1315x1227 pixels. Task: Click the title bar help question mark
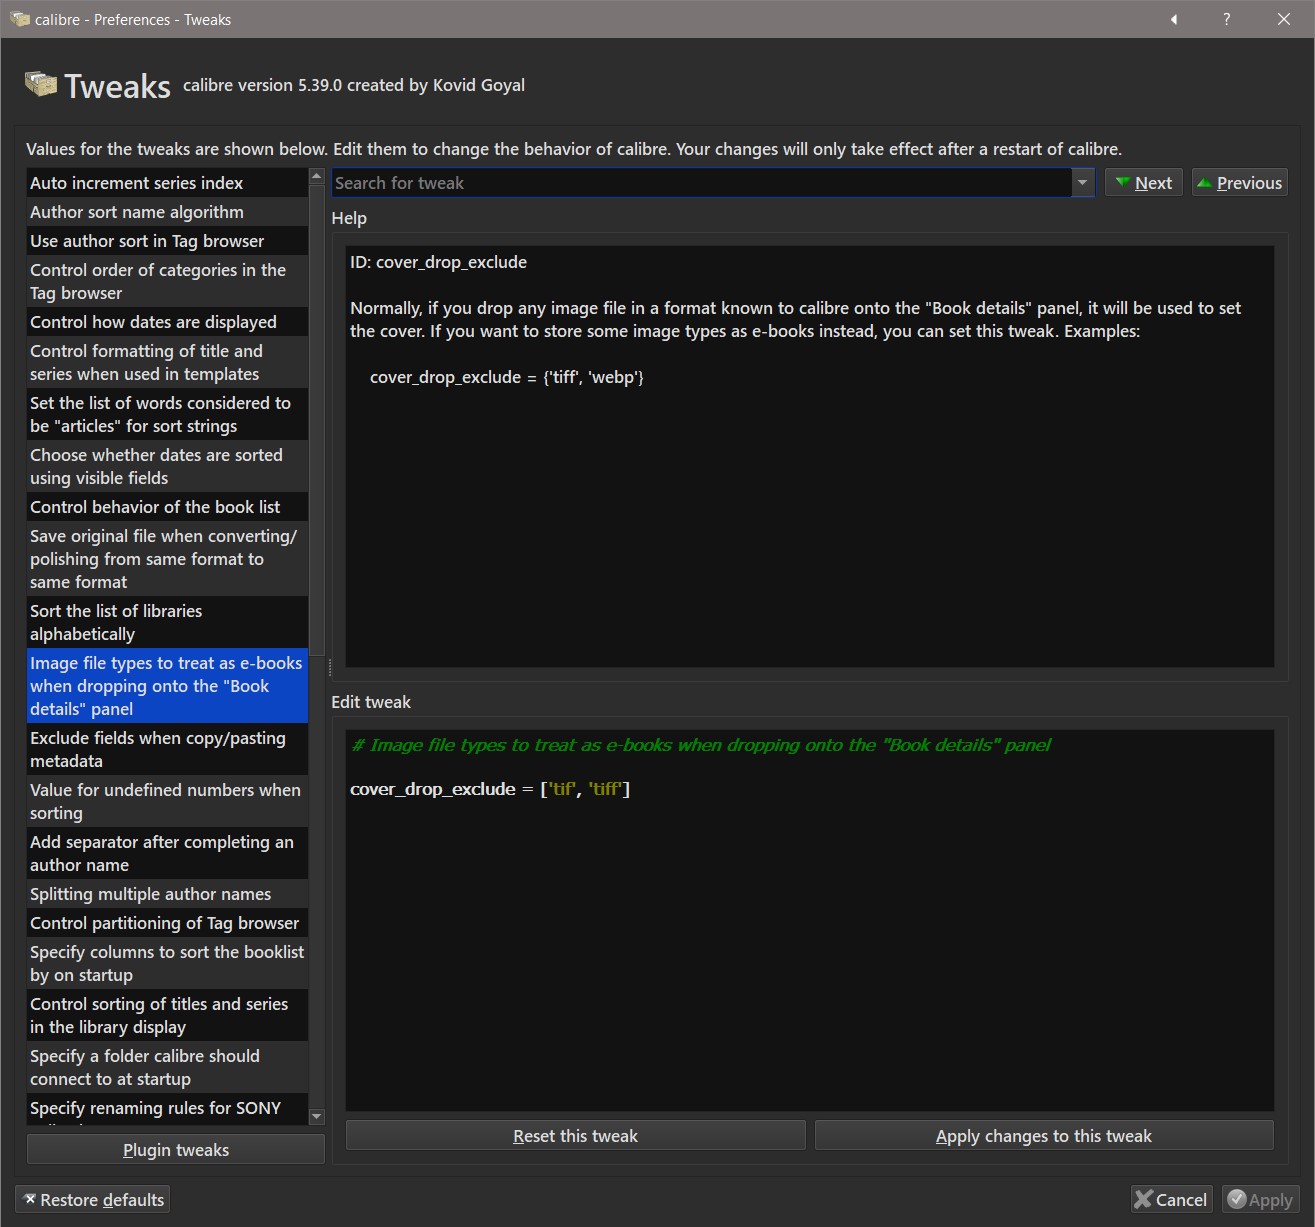point(1227,19)
